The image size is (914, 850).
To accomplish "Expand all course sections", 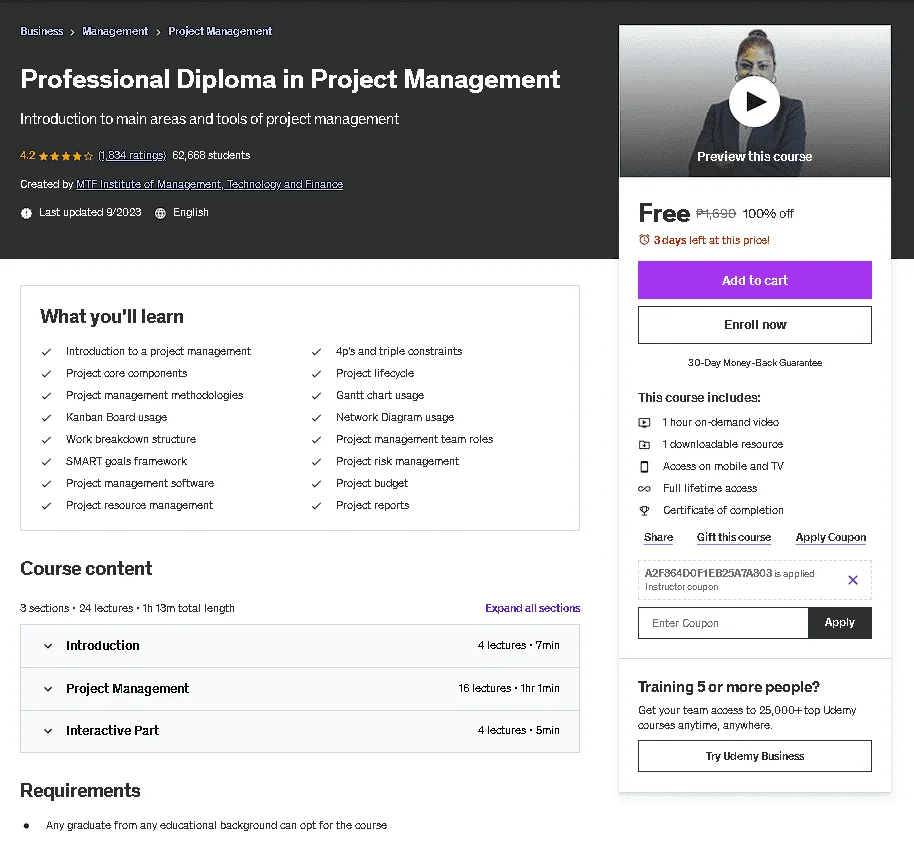I will [x=532, y=608].
